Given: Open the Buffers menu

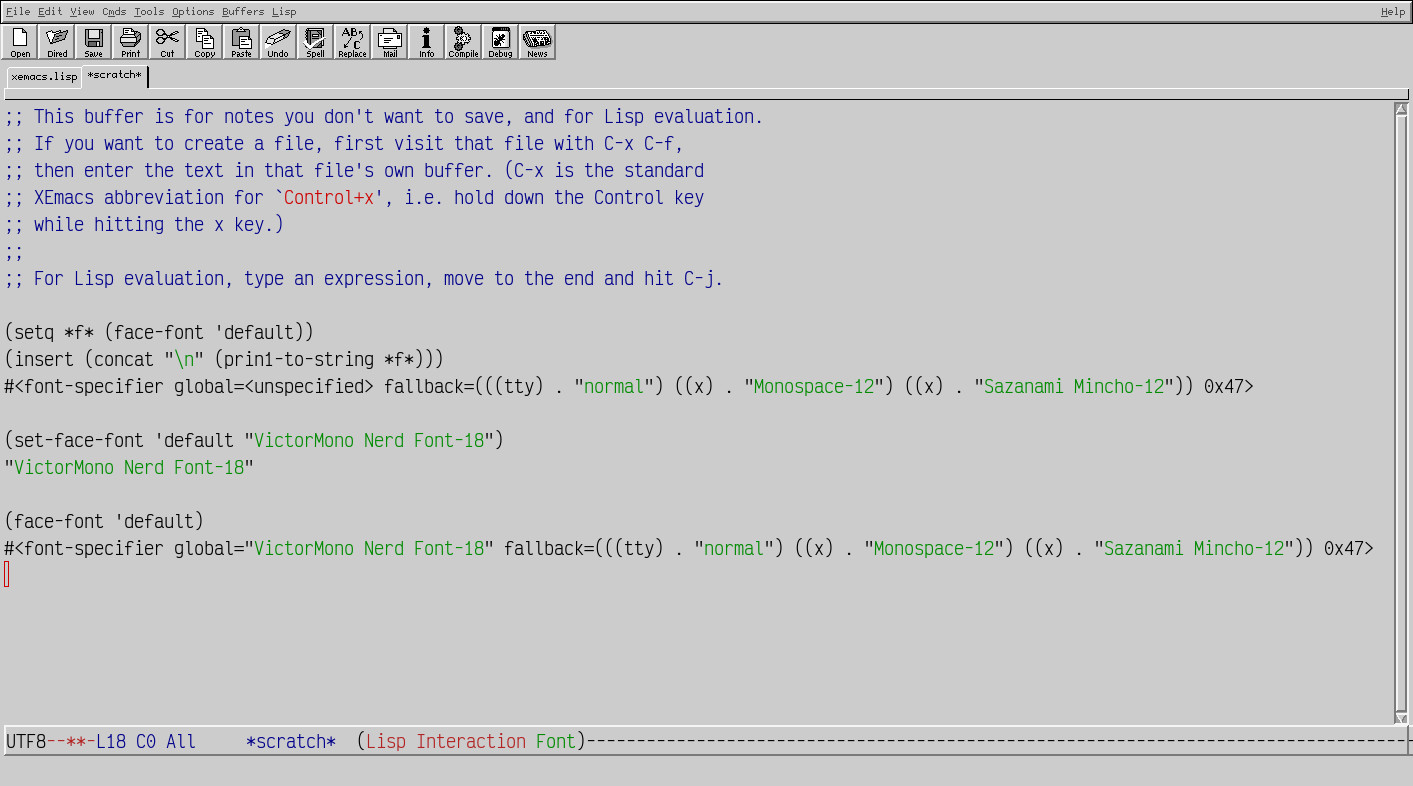Looking at the screenshot, I should pyautogui.click(x=244, y=11).
